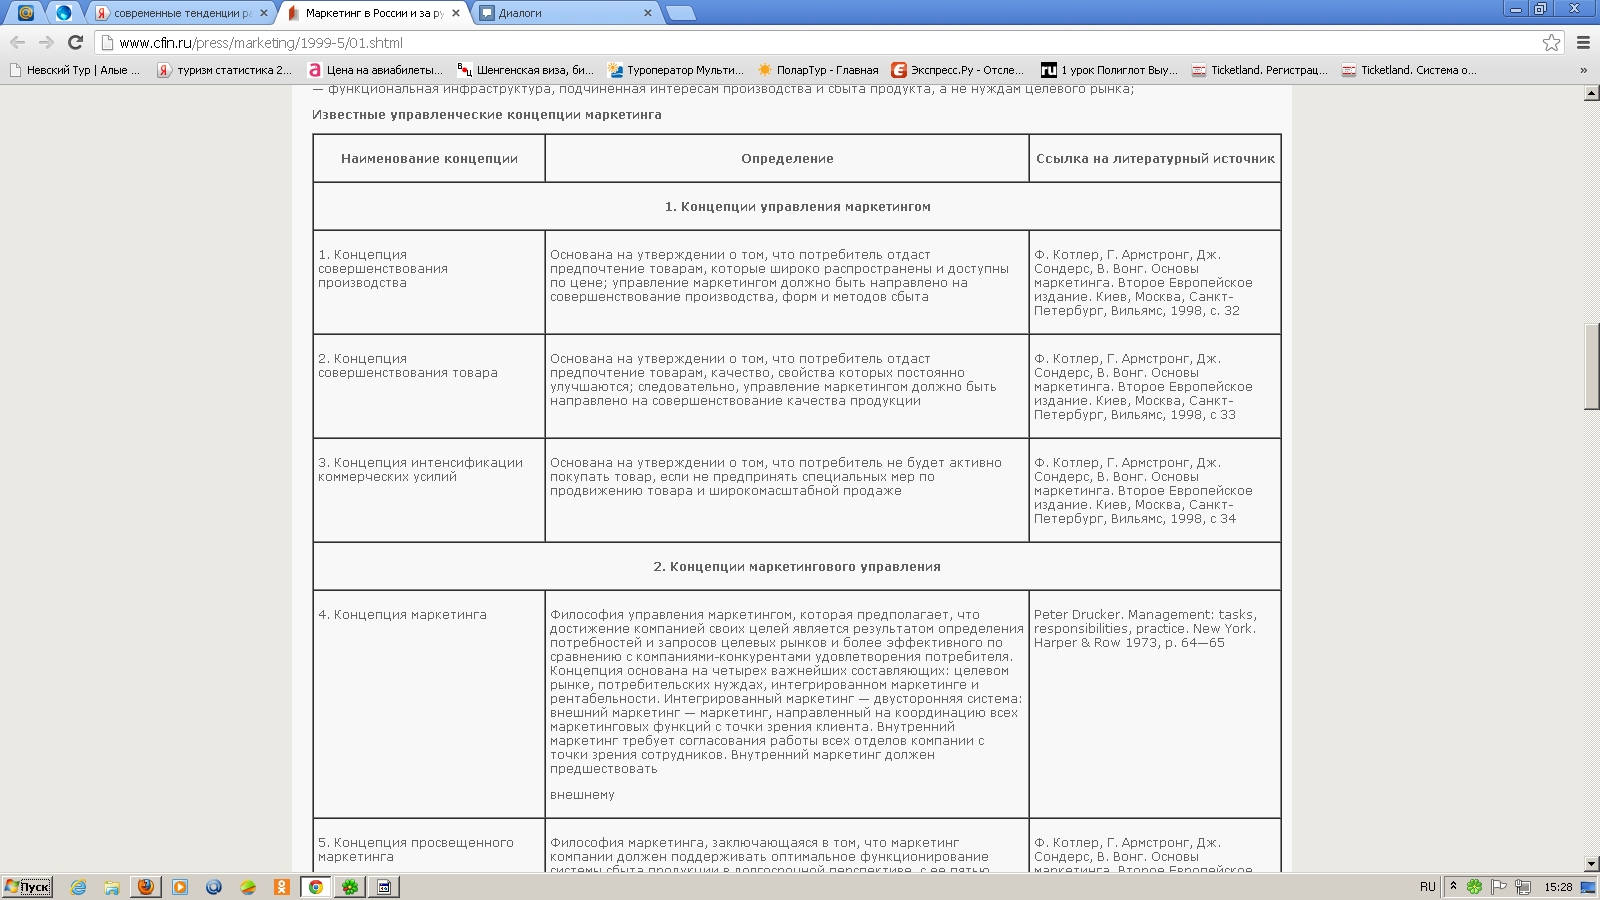This screenshot has width=1600, height=900.
Task: Switch to Firefox in the taskbar
Action: (146, 887)
